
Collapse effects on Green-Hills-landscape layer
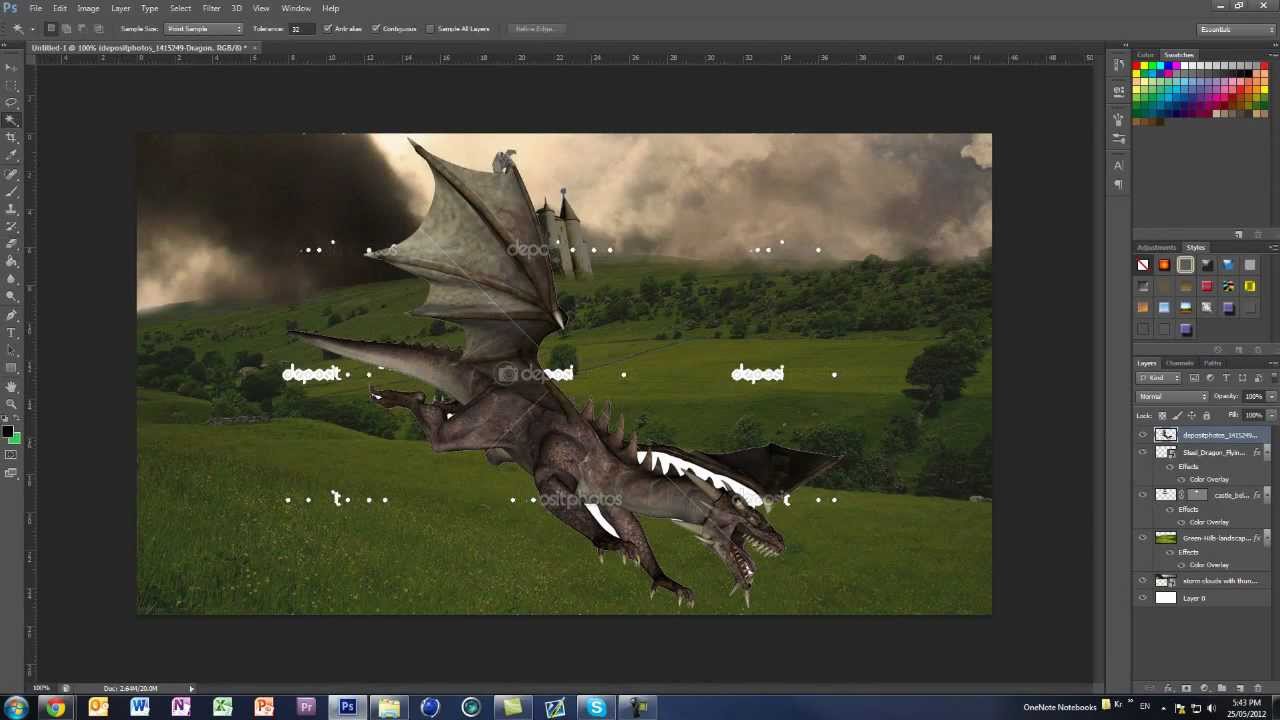[x=1266, y=538]
